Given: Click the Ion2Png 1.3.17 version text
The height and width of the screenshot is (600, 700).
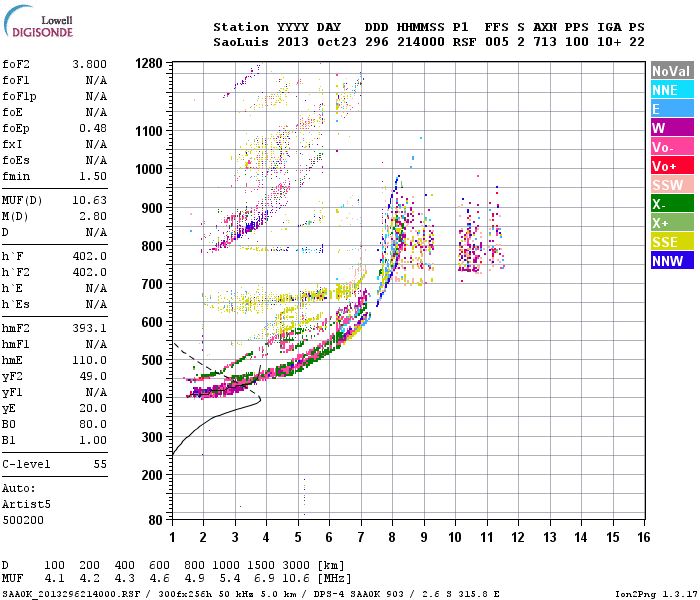Looking at the screenshot, I should point(656,594).
